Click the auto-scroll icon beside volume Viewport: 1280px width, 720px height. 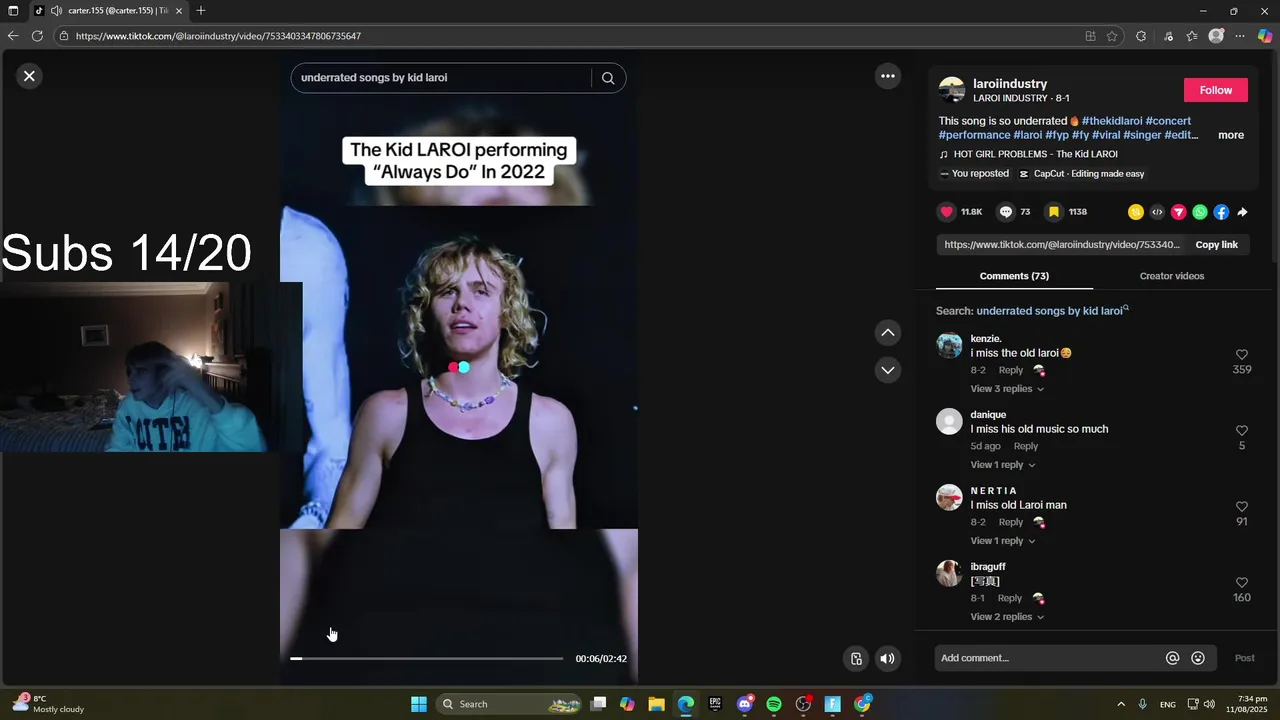click(856, 658)
